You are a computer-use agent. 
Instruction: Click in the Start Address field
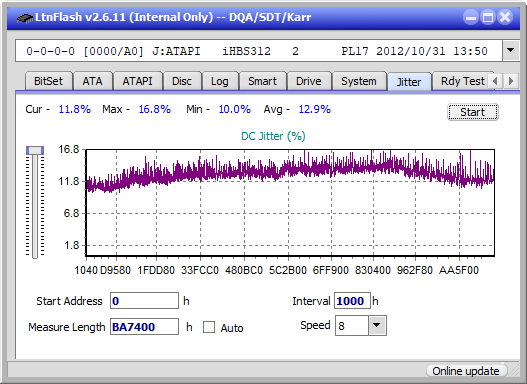click(x=144, y=301)
